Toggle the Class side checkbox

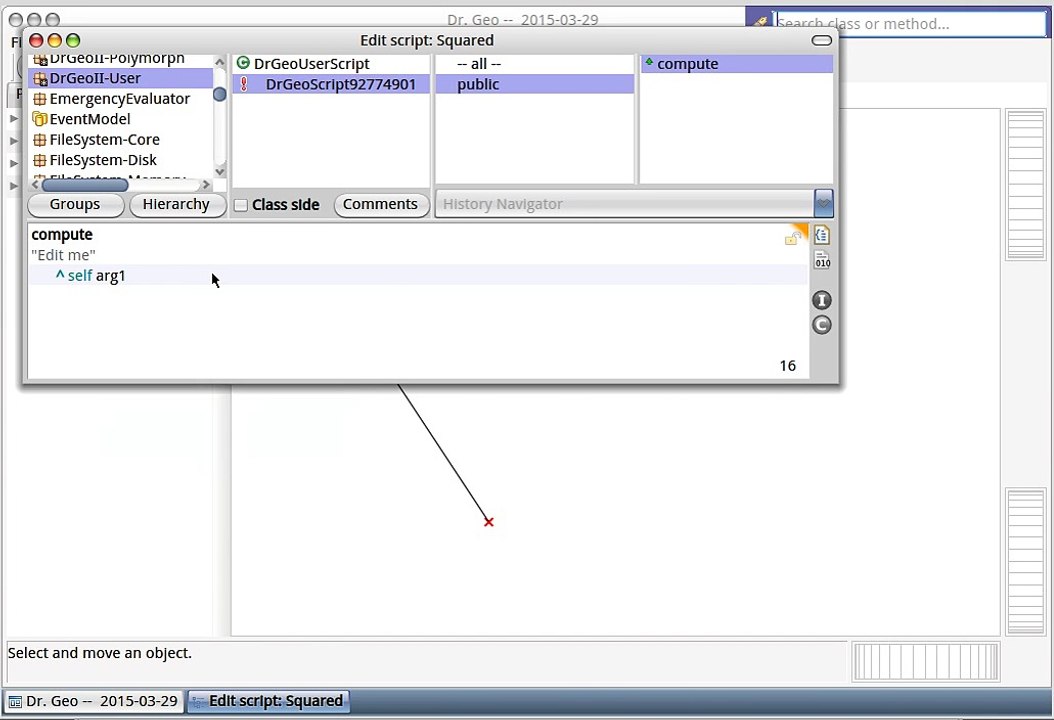(x=241, y=205)
